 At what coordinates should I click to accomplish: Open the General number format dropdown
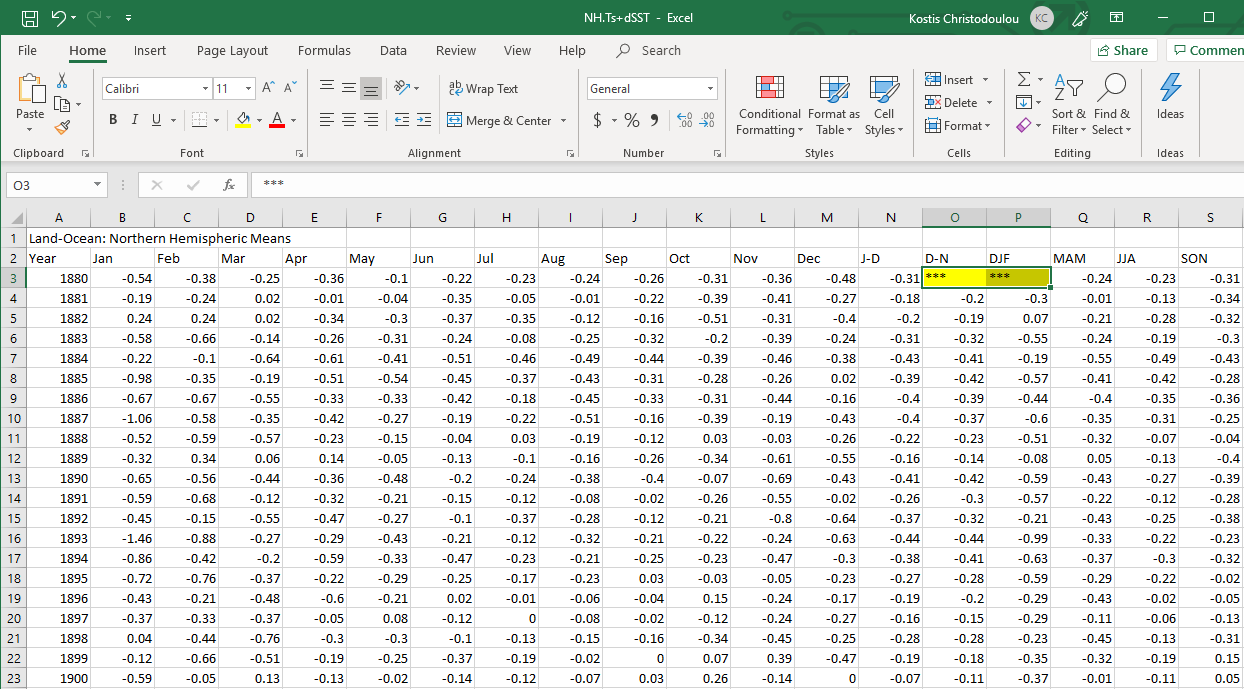(x=711, y=89)
